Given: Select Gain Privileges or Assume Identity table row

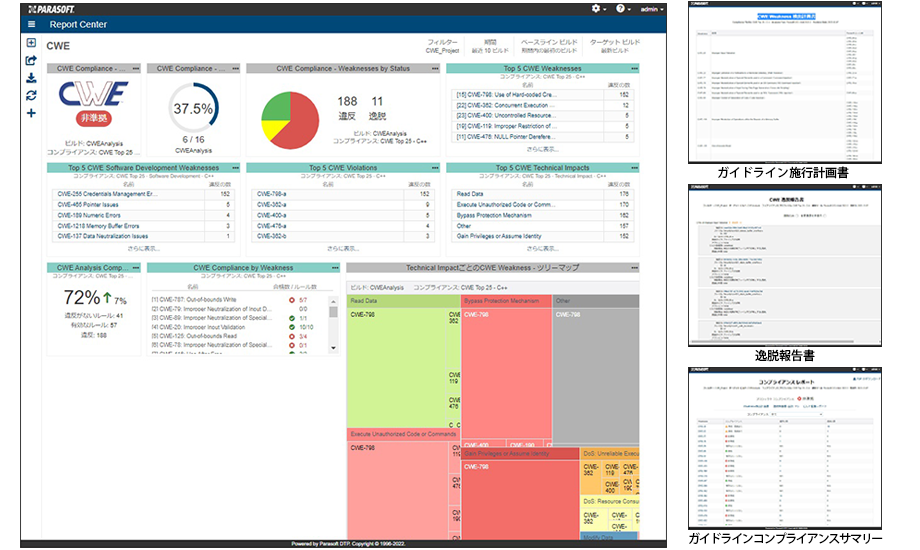Looking at the screenshot, I should click(x=542, y=236).
